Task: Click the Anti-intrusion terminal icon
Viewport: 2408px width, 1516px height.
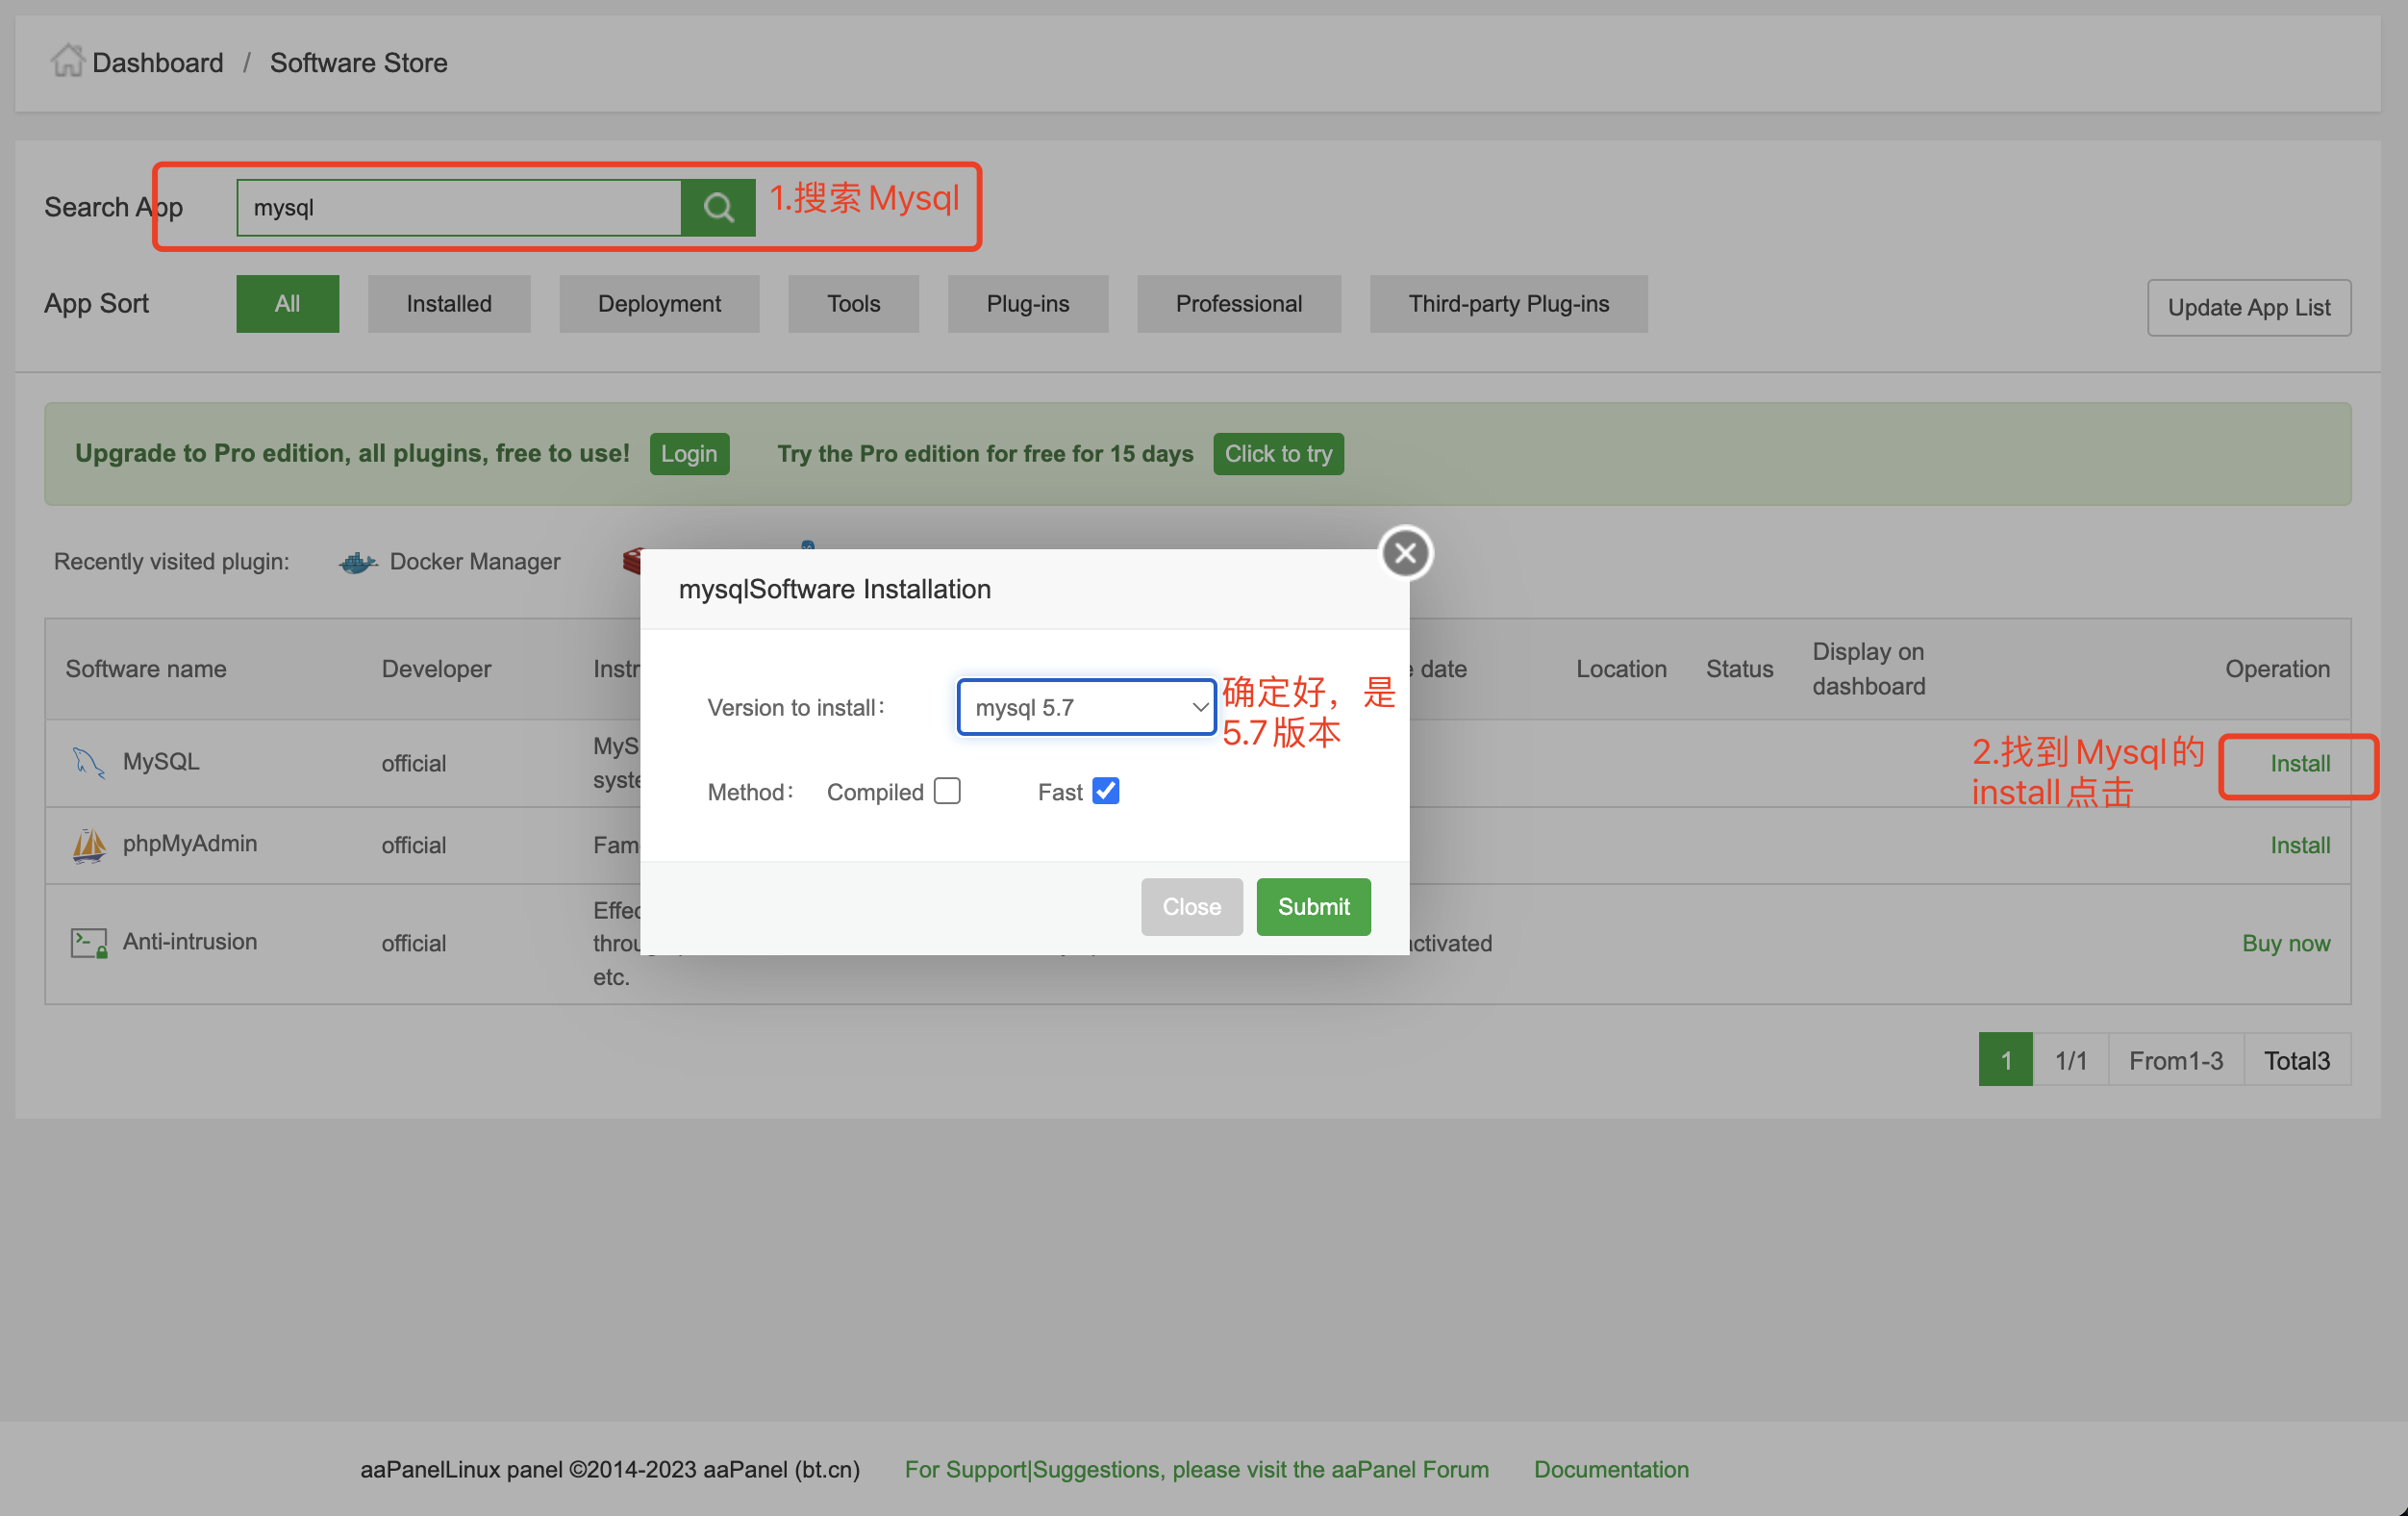Action: point(88,943)
